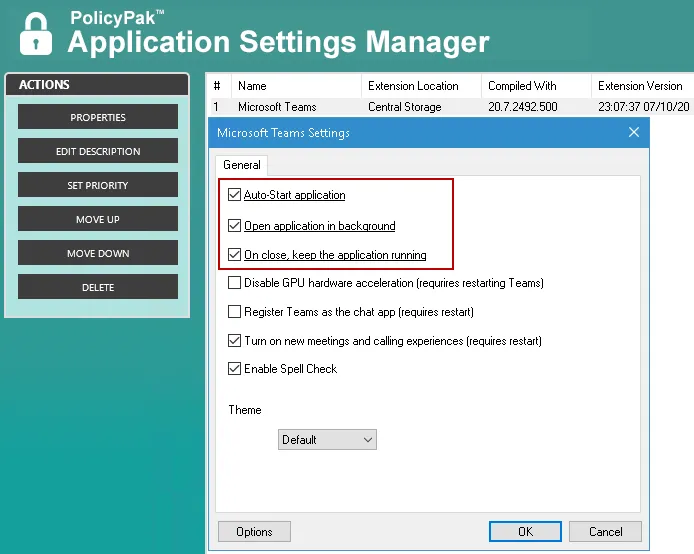This screenshot has width=694, height=554.
Task: Disable the Enable Spell Check checkbox
Action: click(235, 369)
